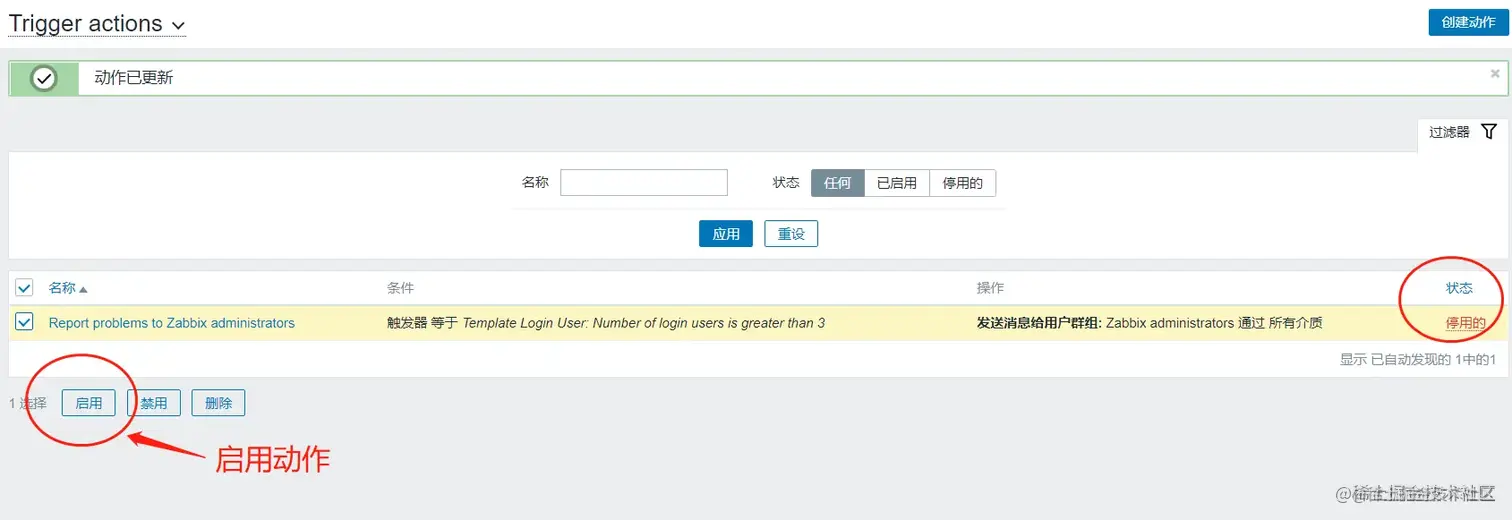The width and height of the screenshot is (1512, 520).
Task: Click the 重设 filter button
Action: click(791, 234)
